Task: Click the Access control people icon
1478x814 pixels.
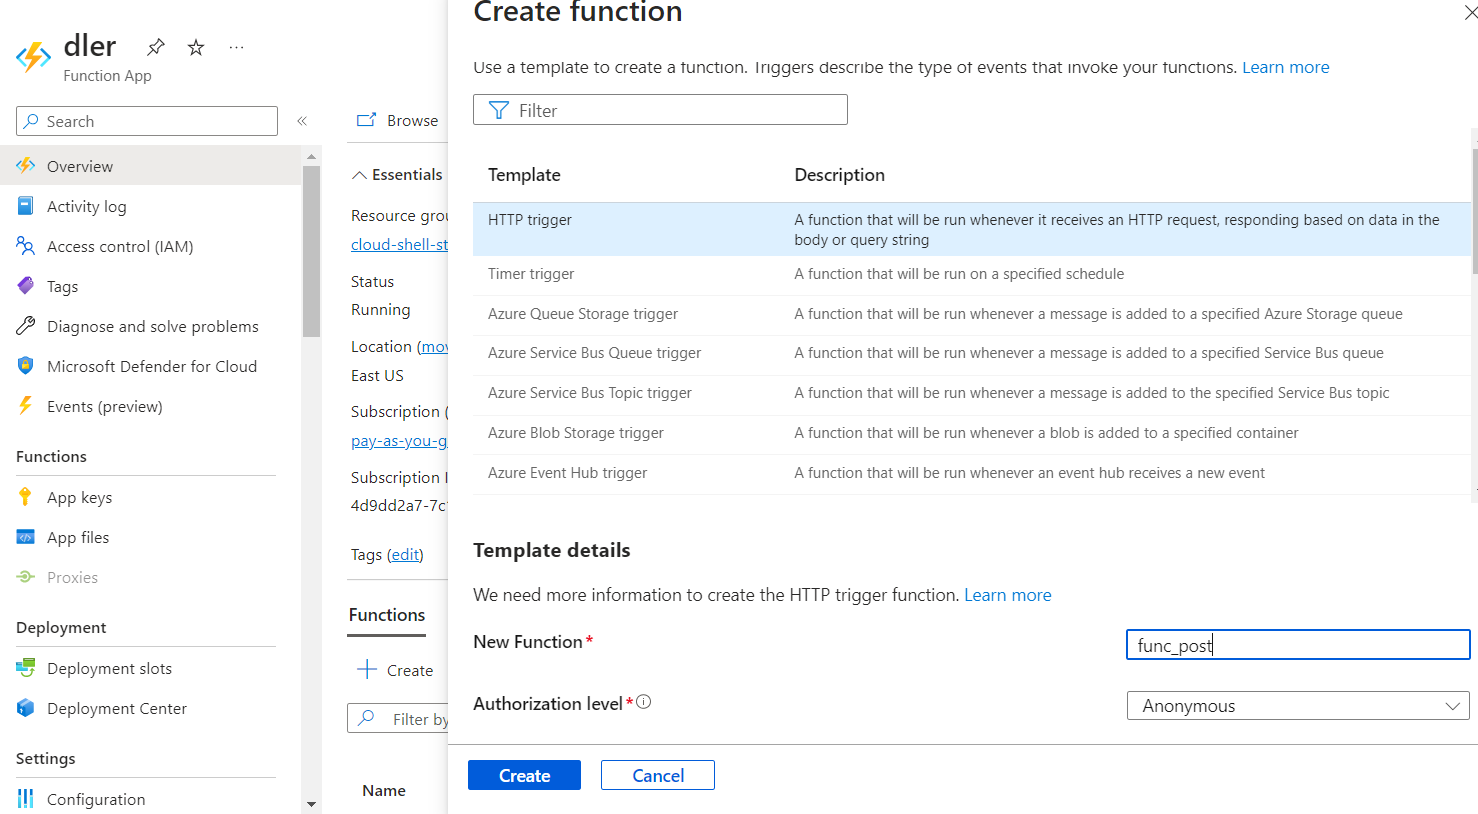Action: coord(26,246)
